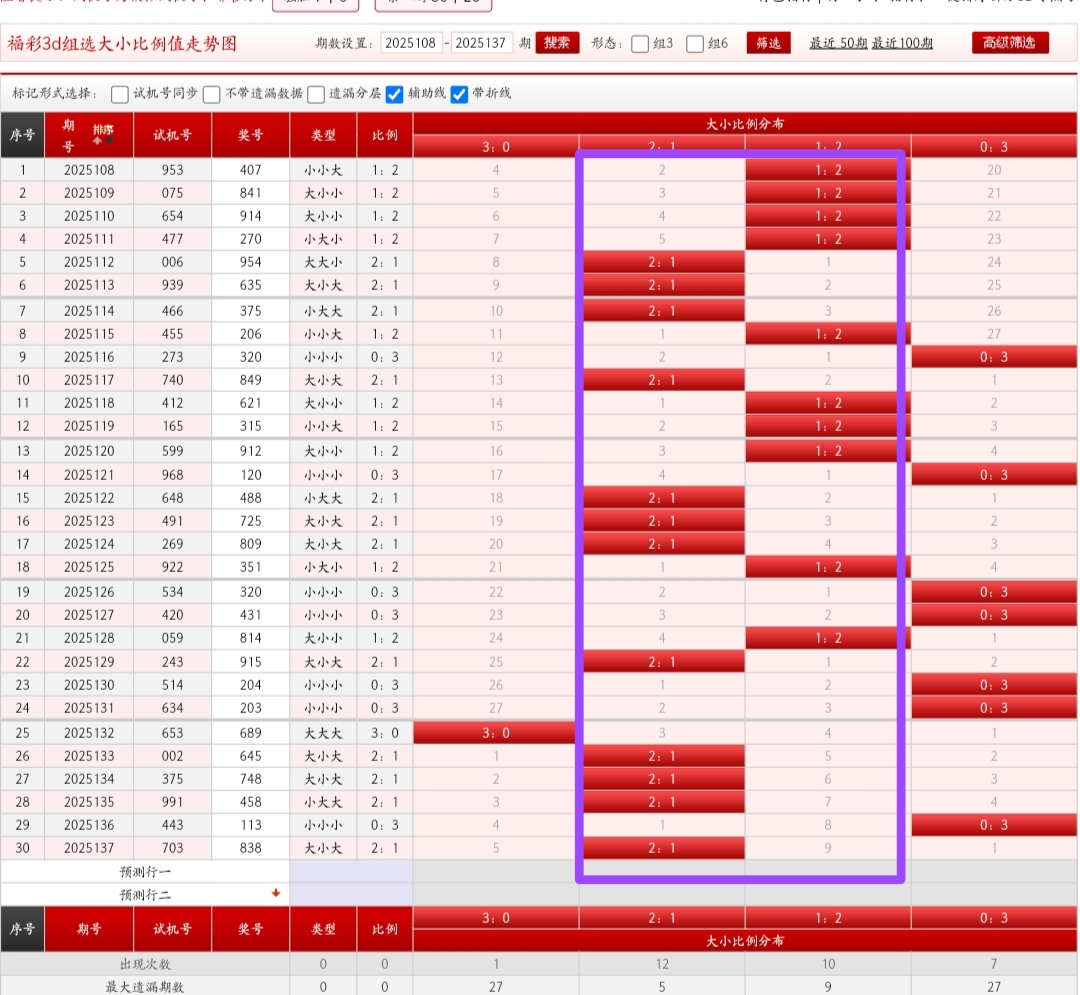Click the 试机号 value 703 in row 30
This screenshot has width=1080, height=995.
click(x=172, y=848)
